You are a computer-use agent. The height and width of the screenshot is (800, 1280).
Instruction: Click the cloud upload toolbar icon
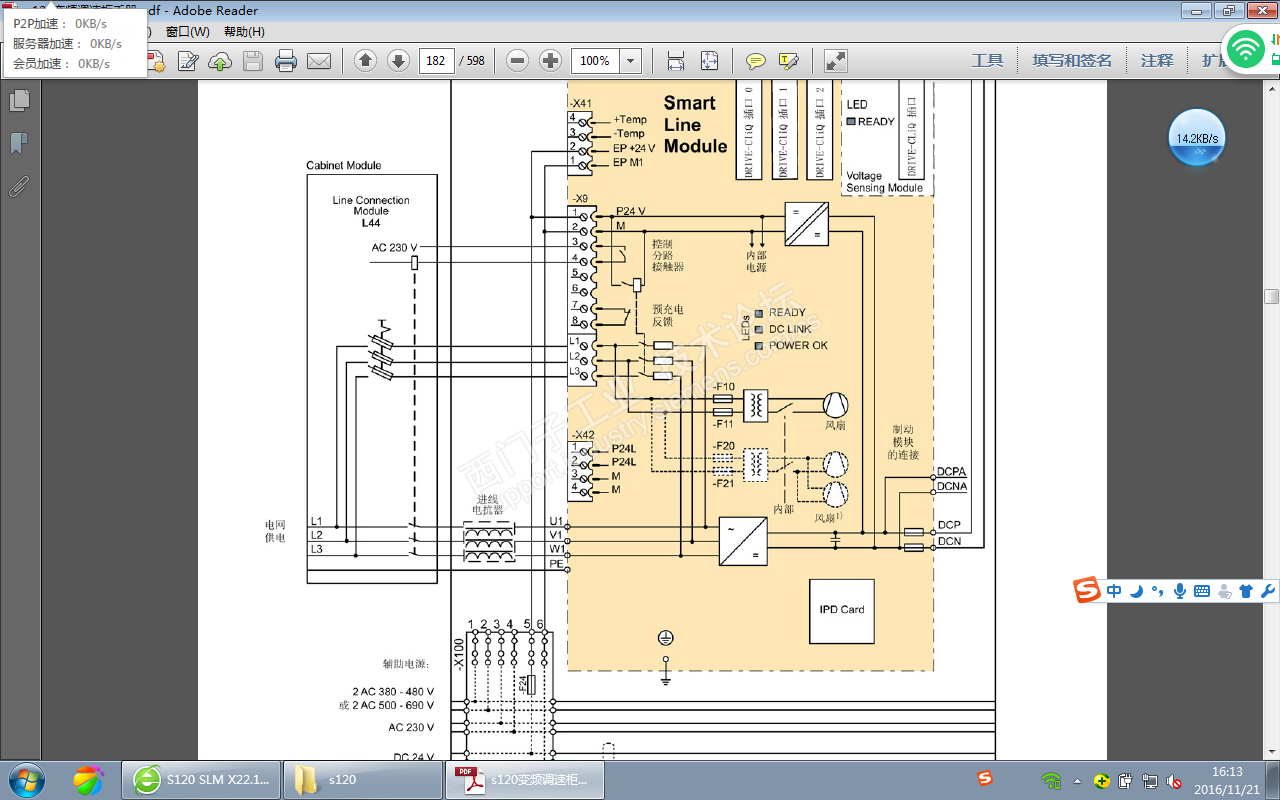tap(220, 61)
